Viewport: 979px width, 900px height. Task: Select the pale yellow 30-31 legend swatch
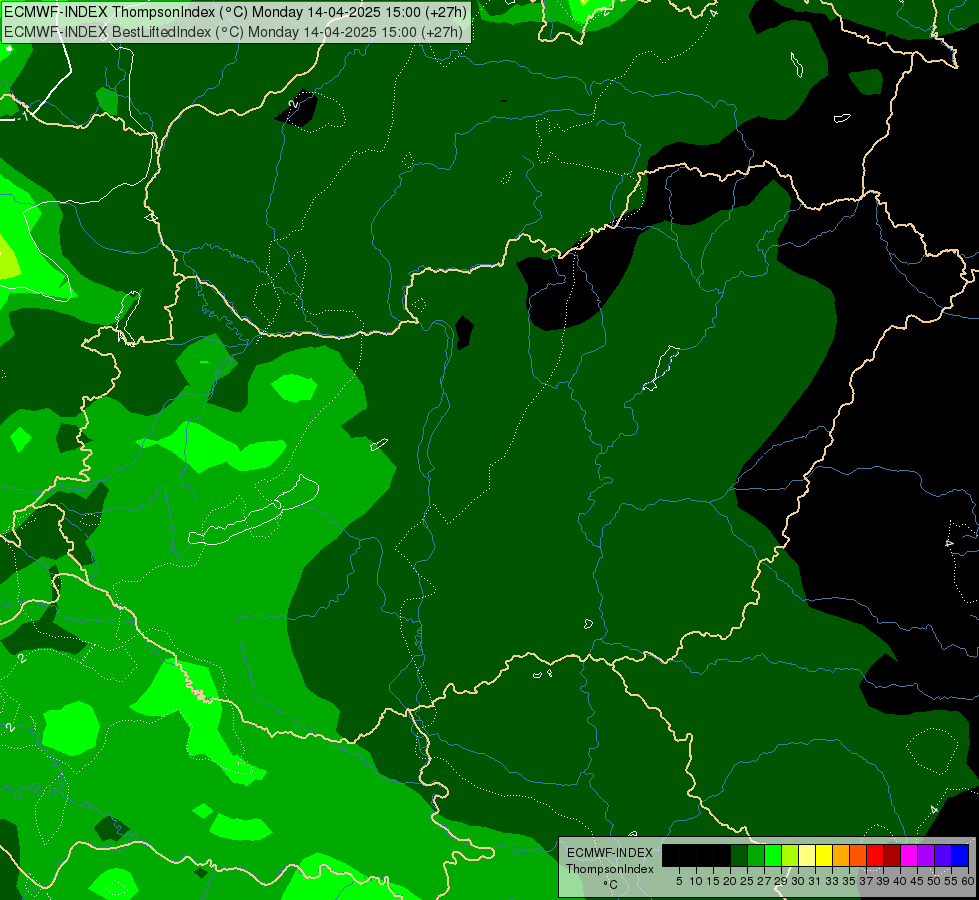tap(807, 855)
